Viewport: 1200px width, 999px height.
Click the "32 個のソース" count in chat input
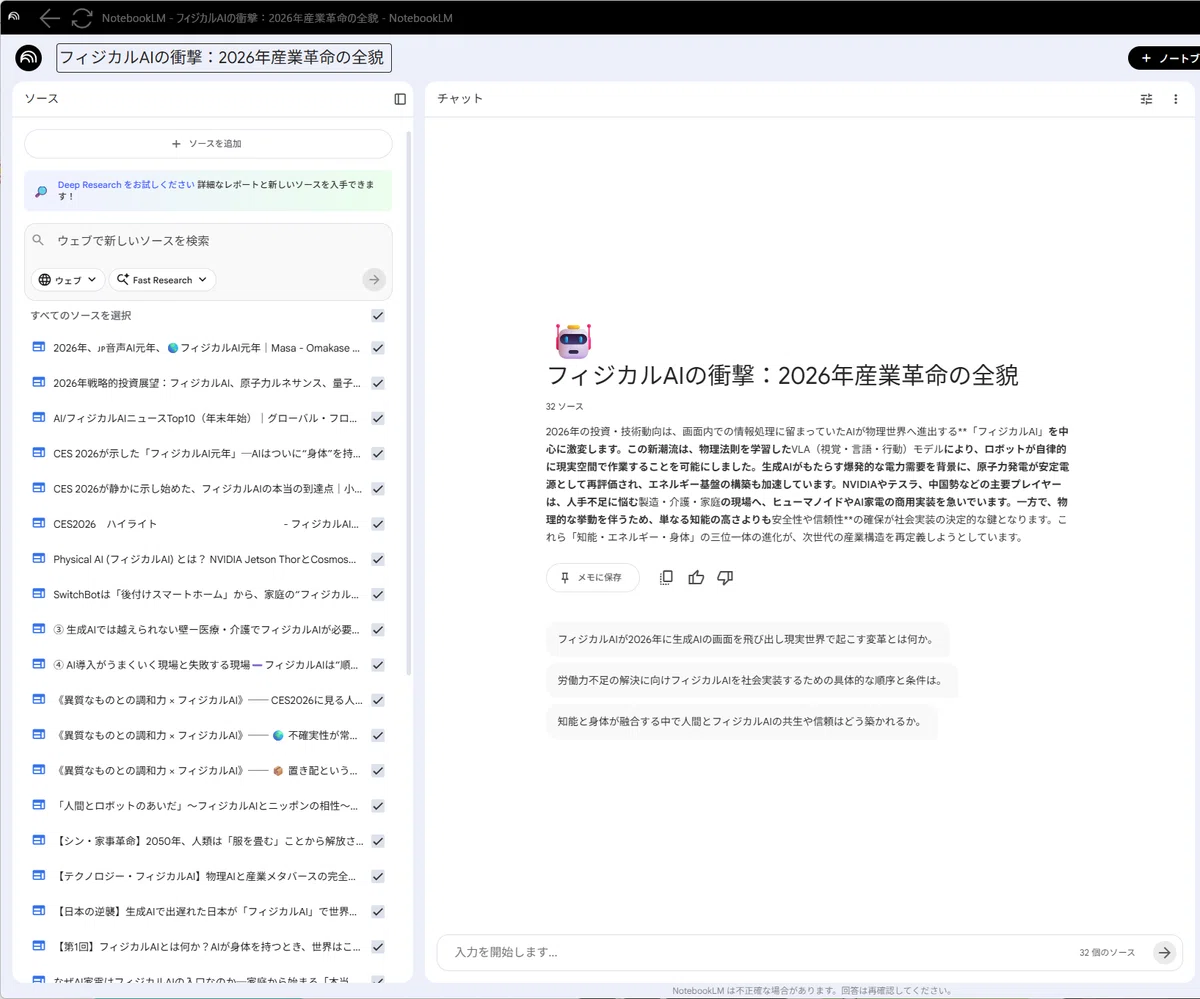(1107, 953)
